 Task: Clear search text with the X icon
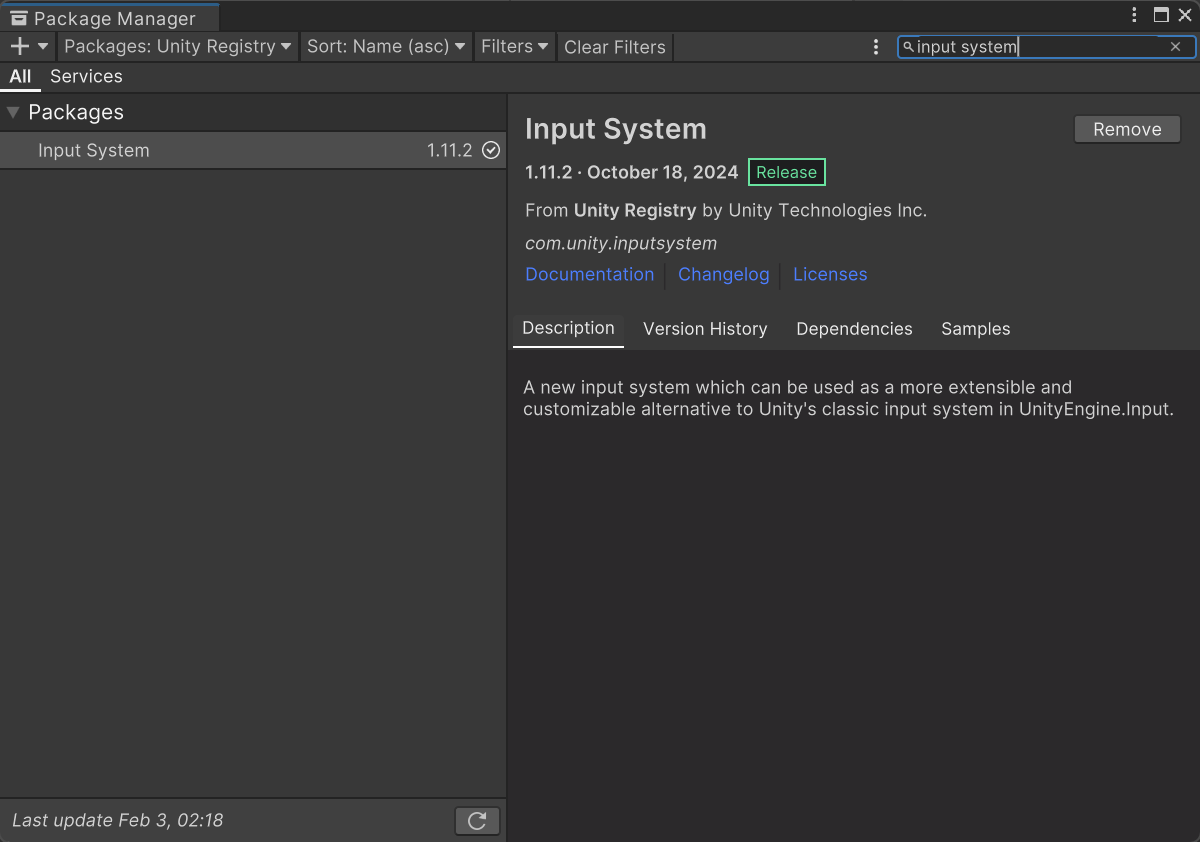pos(1175,47)
